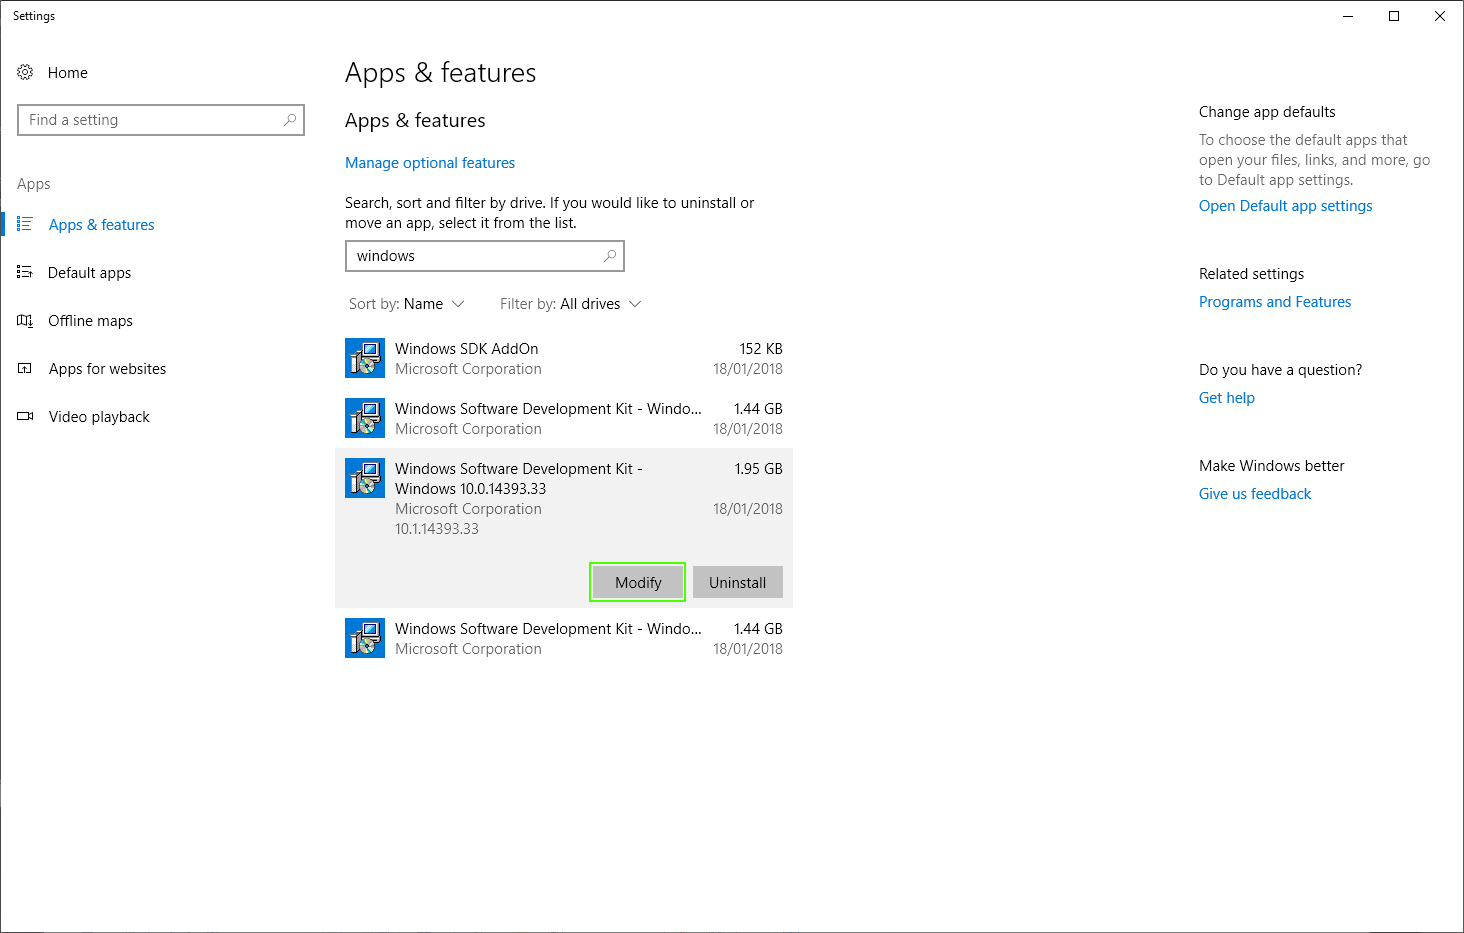
Task: Open Manage optional features link
Action: pos(430,163)
